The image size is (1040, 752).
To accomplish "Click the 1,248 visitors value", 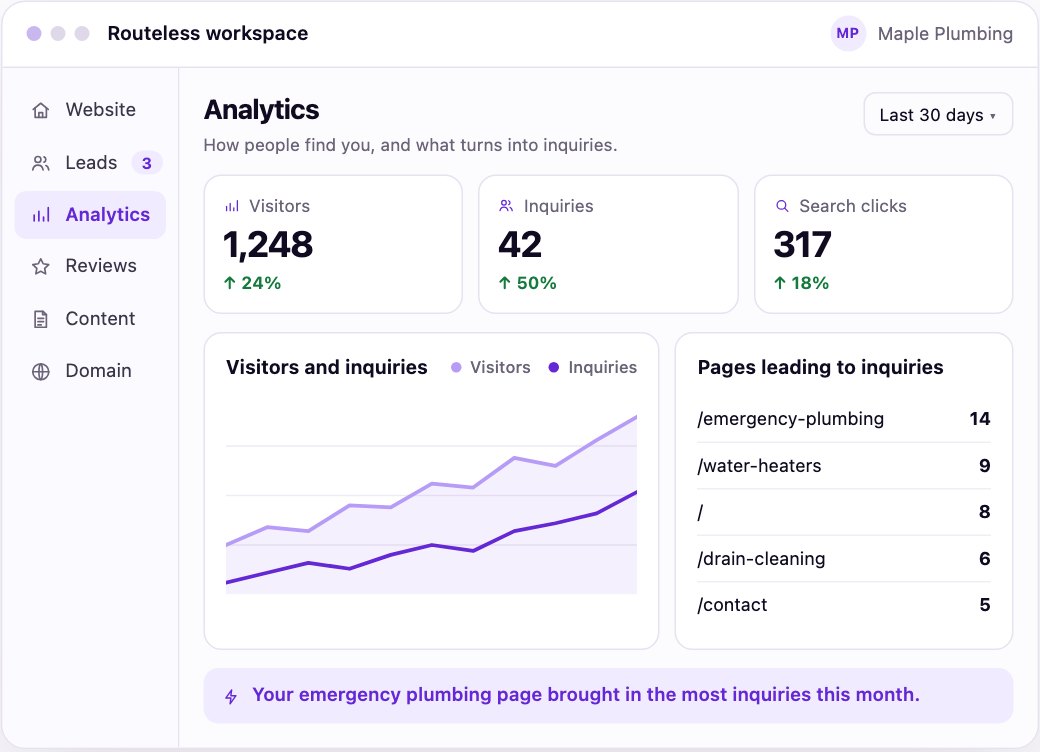I will pos(268,245).
